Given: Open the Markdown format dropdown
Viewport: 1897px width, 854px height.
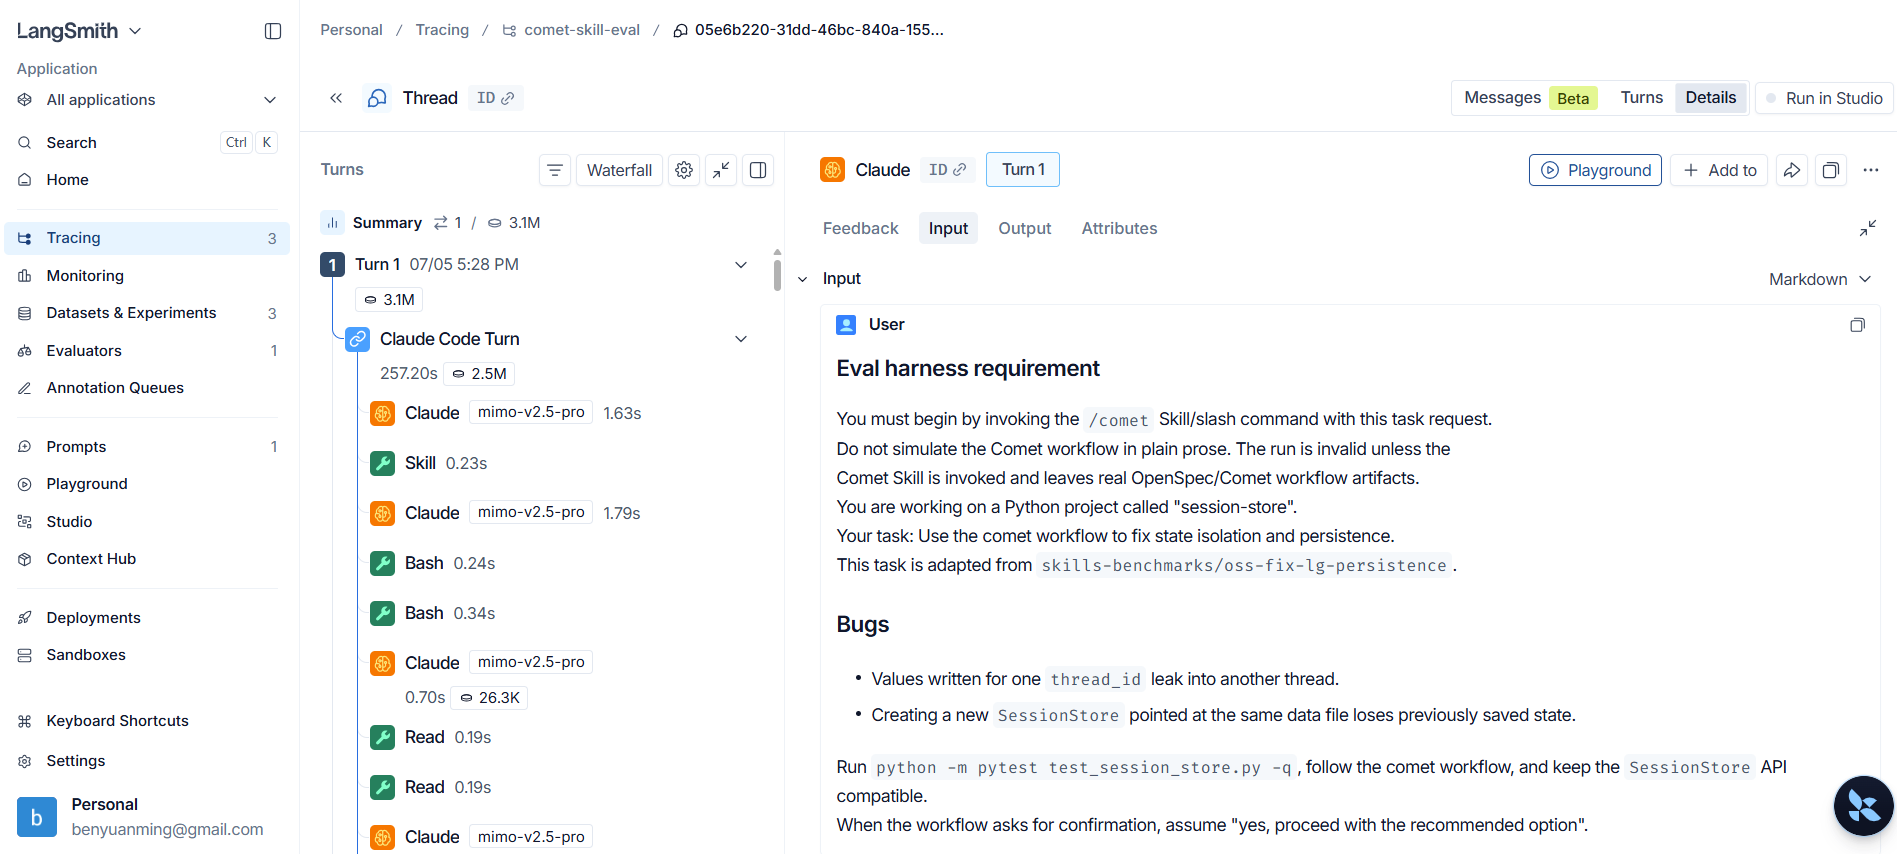Looking at the screenshot, I should coord(1820,279).
